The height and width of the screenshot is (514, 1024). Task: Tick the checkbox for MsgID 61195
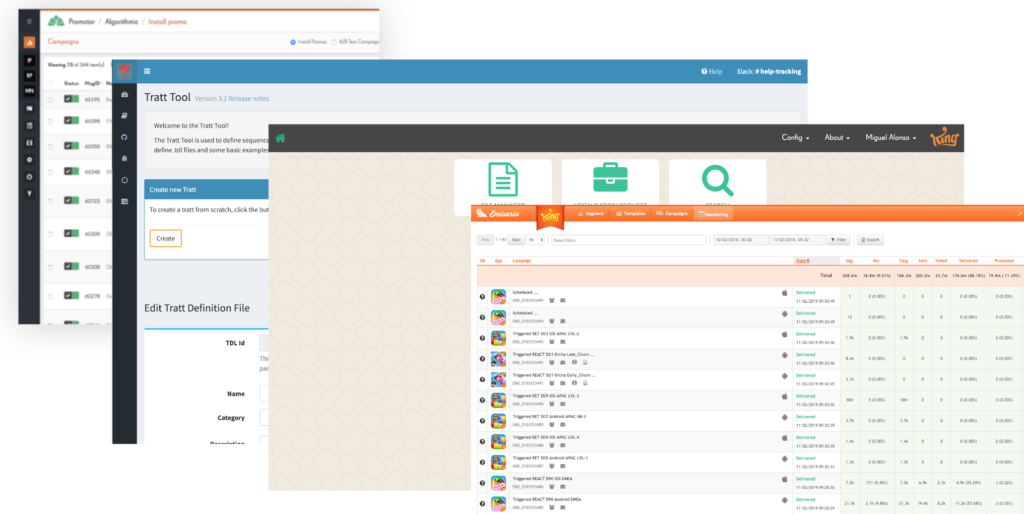point(50,99)
